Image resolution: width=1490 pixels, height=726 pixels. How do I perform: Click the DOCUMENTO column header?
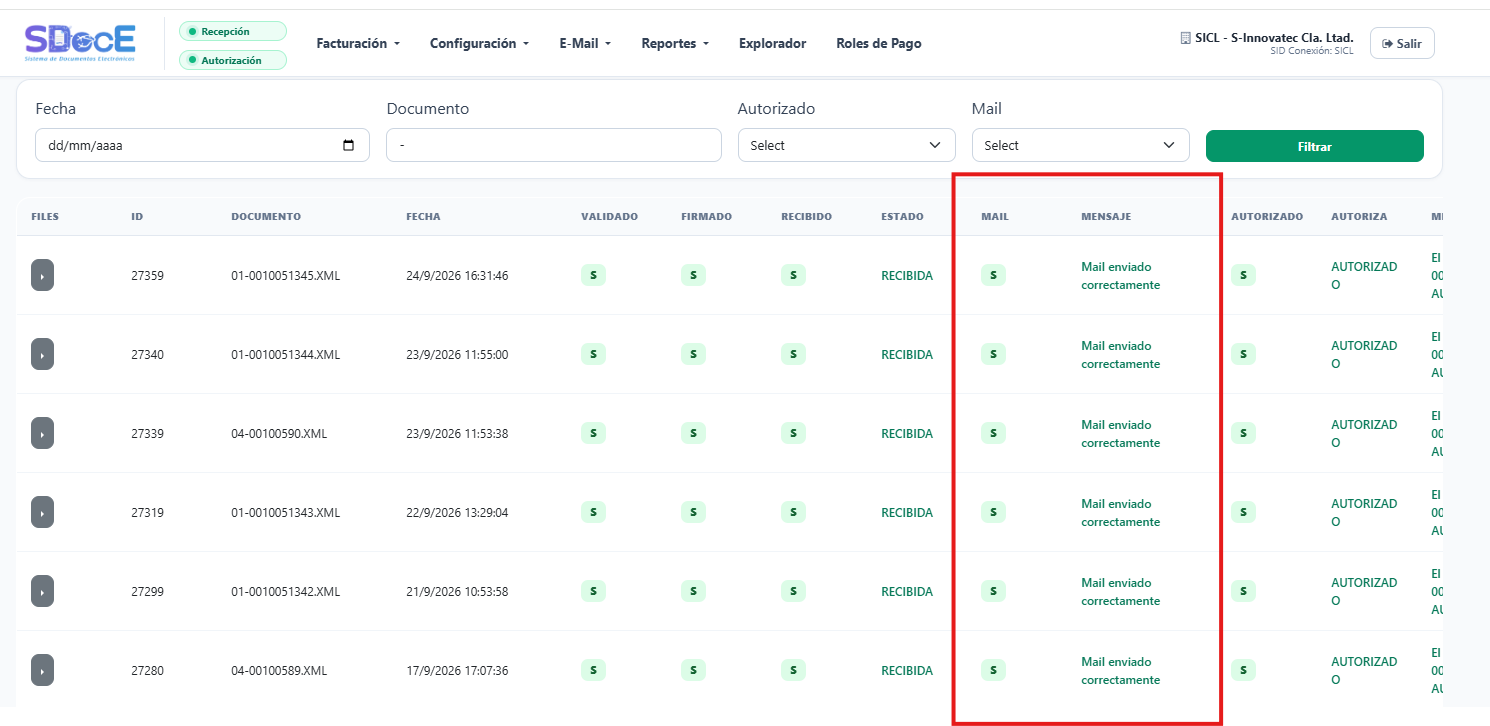[266, 216]
